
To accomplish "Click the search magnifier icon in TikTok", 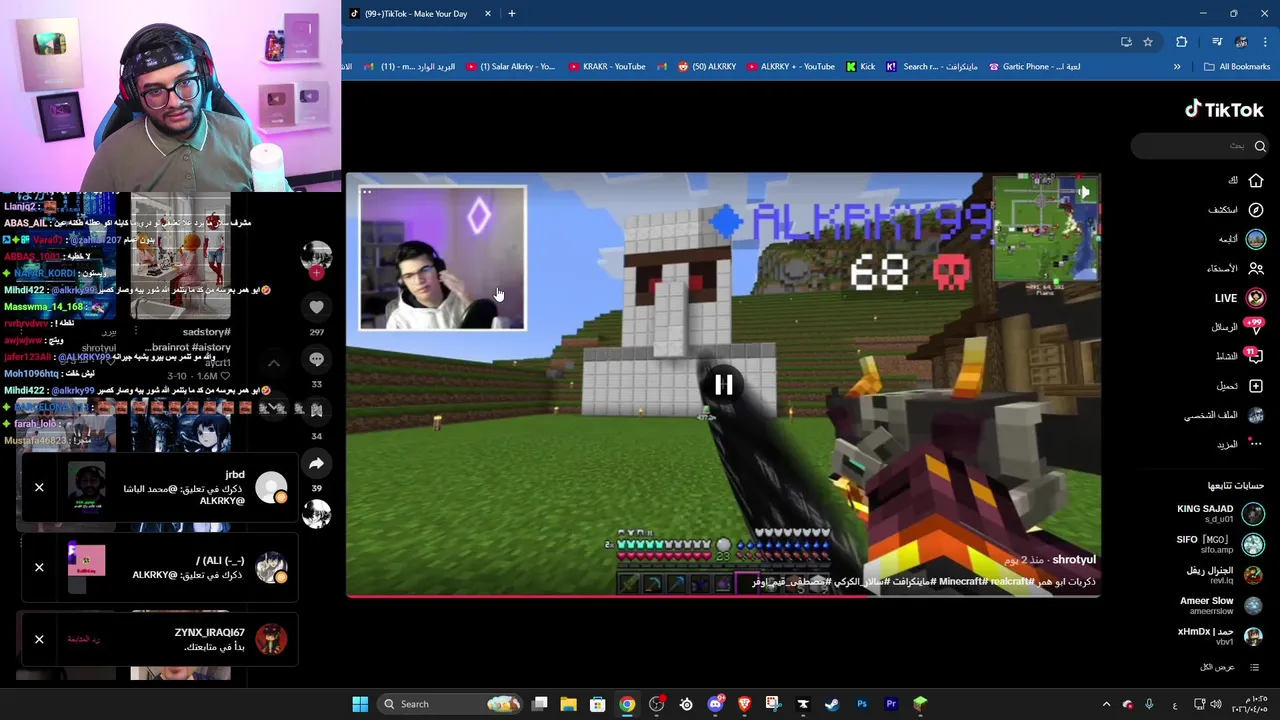I will pos(1260,146).
